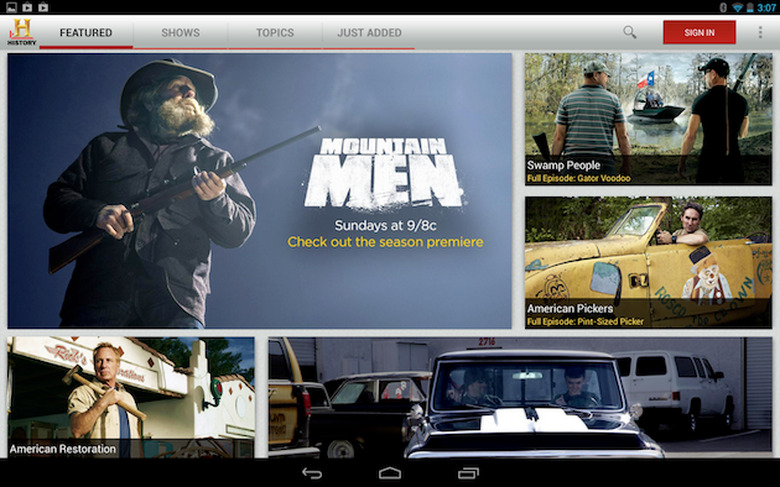Open the black truck show thumbnail

(x=520, y=396)
